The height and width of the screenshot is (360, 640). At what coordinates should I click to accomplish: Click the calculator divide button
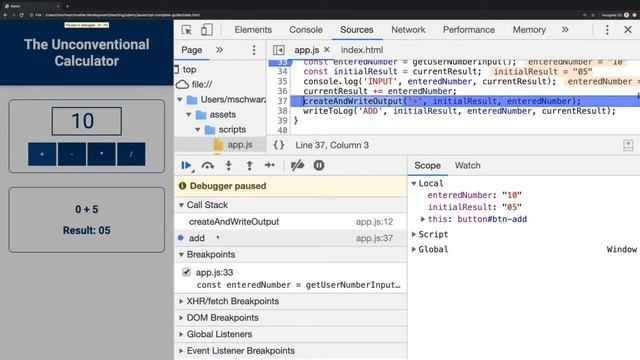pos(131,154)
